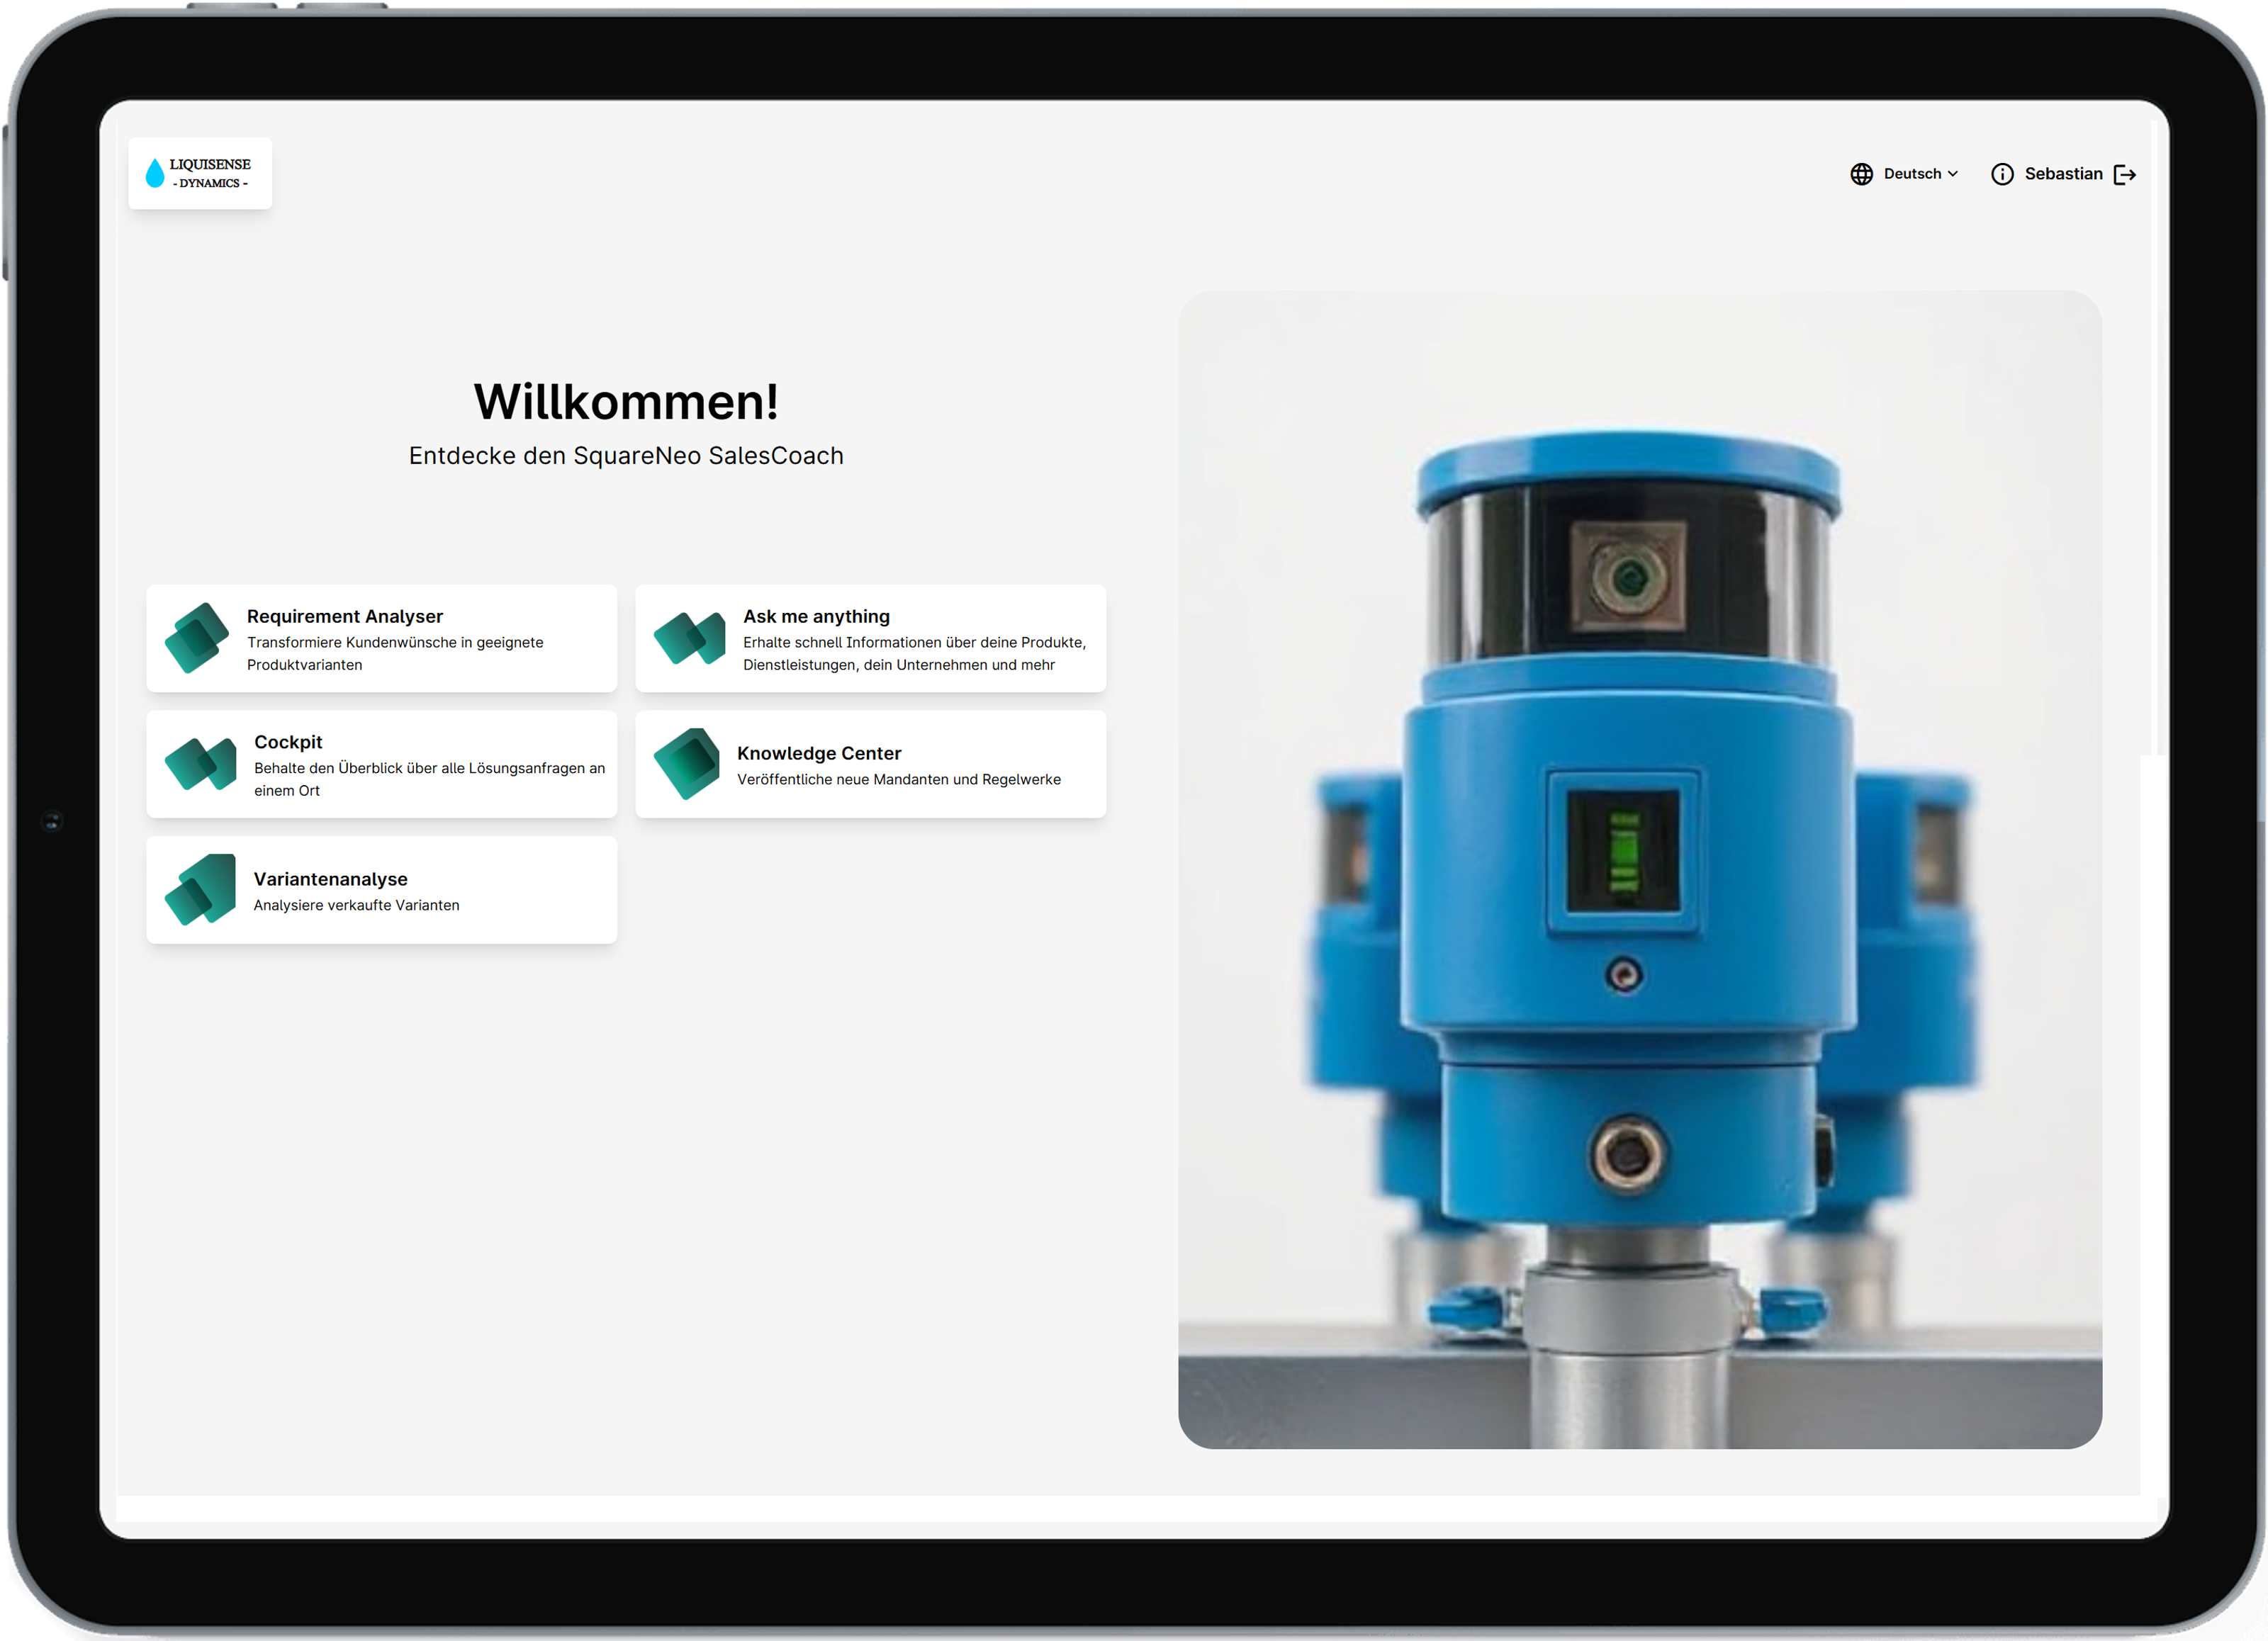Open the Knowledge Center heading
The image size is (2268, 1641).
pyautogui.click(x=819, y=753)
